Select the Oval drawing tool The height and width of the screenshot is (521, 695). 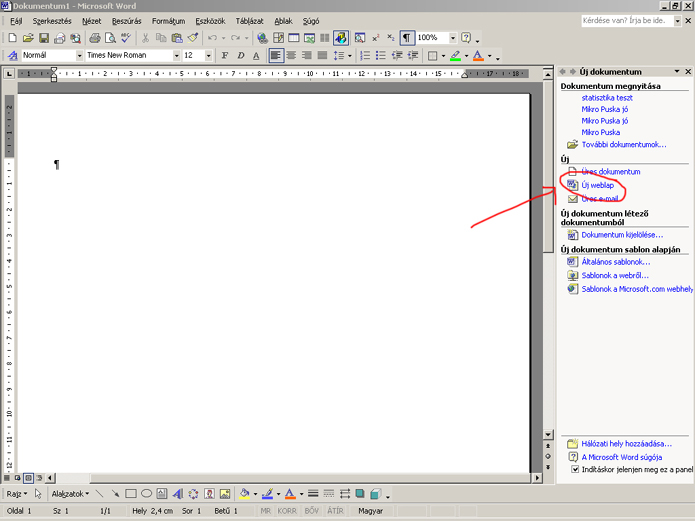147,494
